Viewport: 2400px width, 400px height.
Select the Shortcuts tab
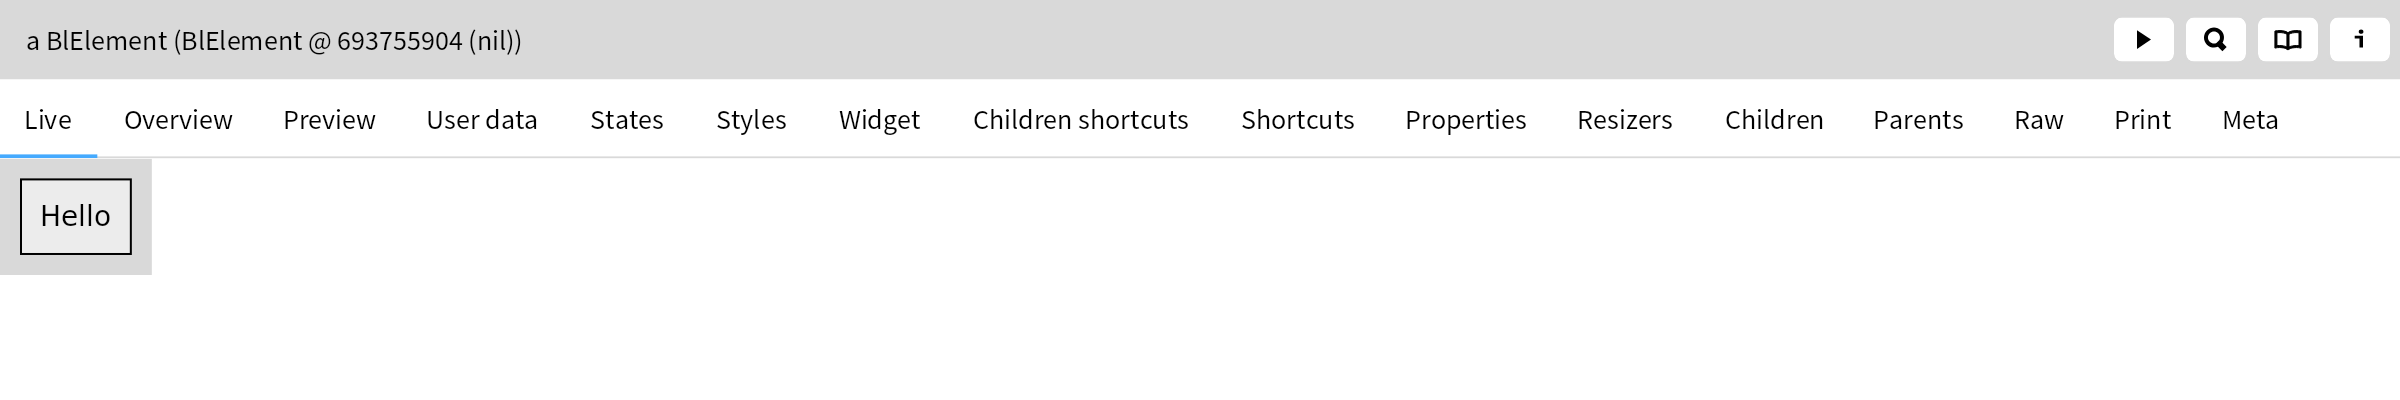pos(1297,120)
